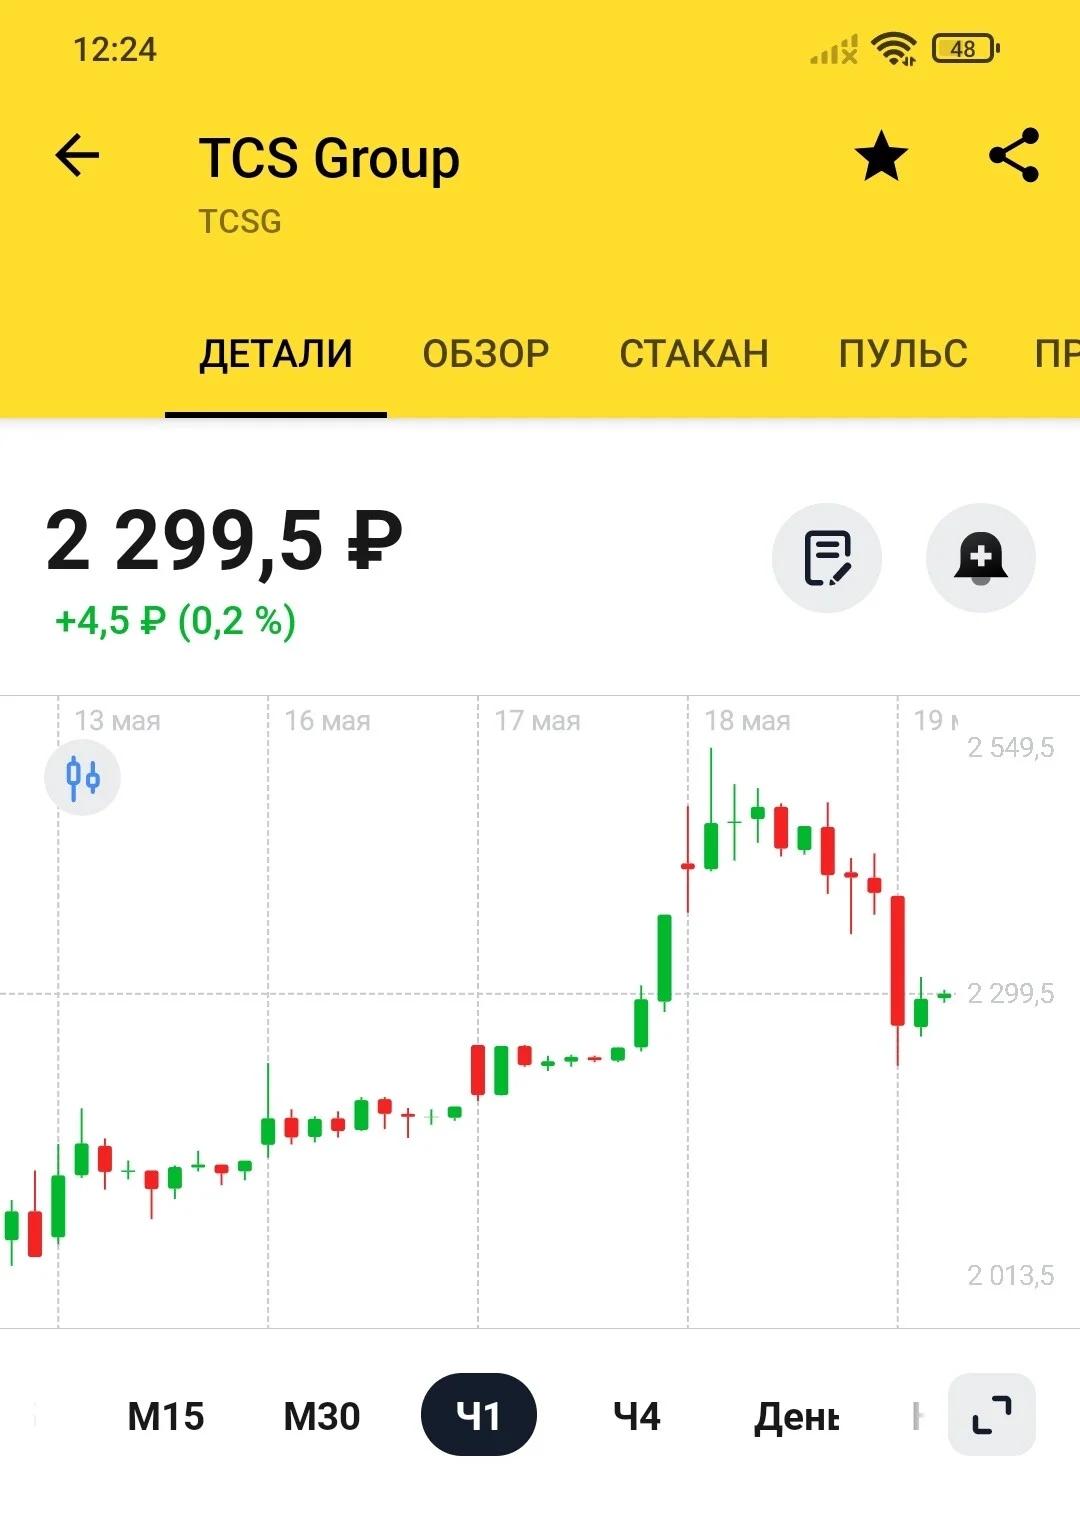
Task: Open the share icon
Action: coord(1014,155)
